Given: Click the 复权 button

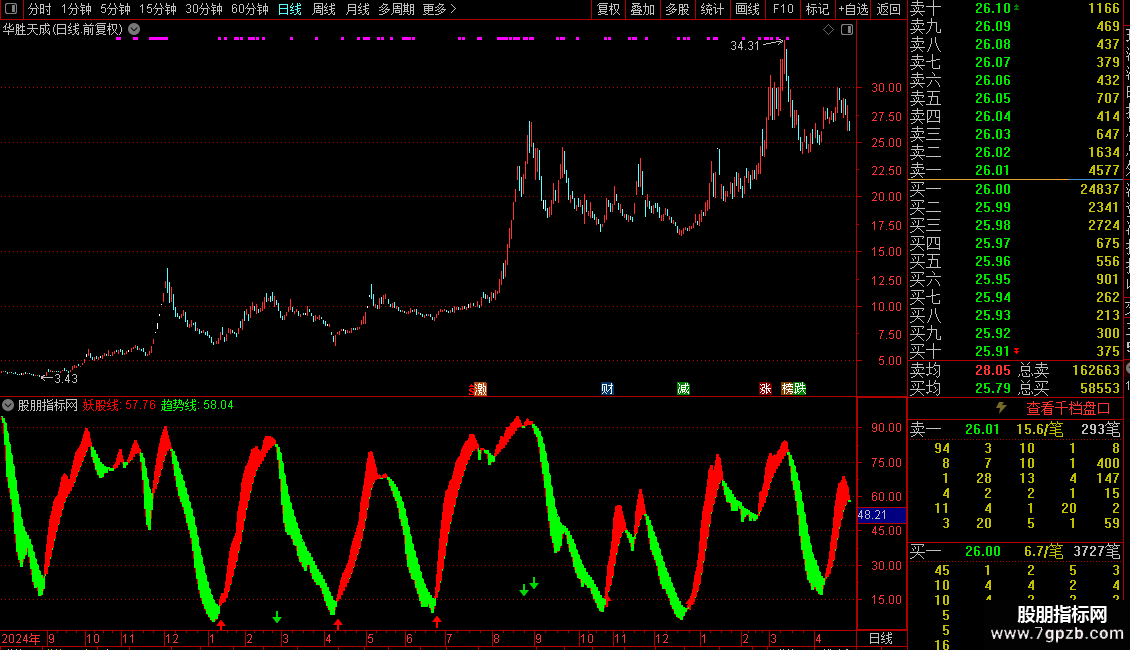Looking at the screenshot, I should click(x=608, y=9).
